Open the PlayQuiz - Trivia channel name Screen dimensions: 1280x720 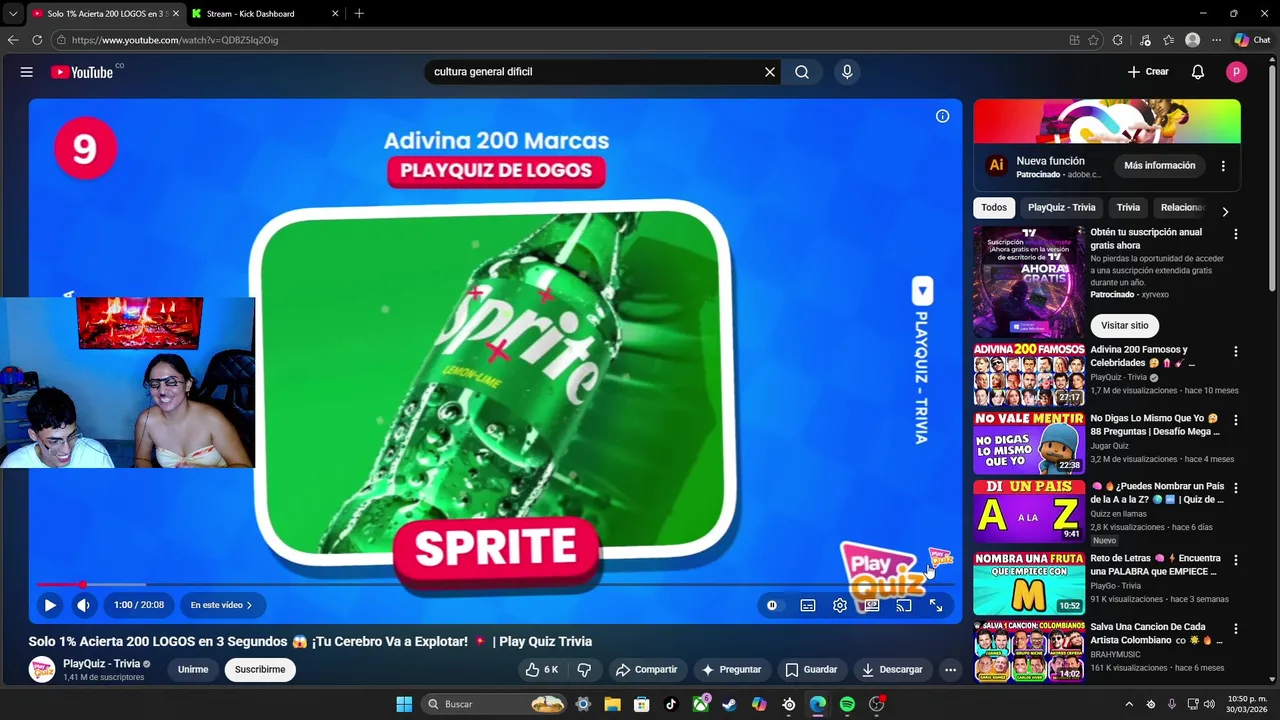[x=101, y=664]
